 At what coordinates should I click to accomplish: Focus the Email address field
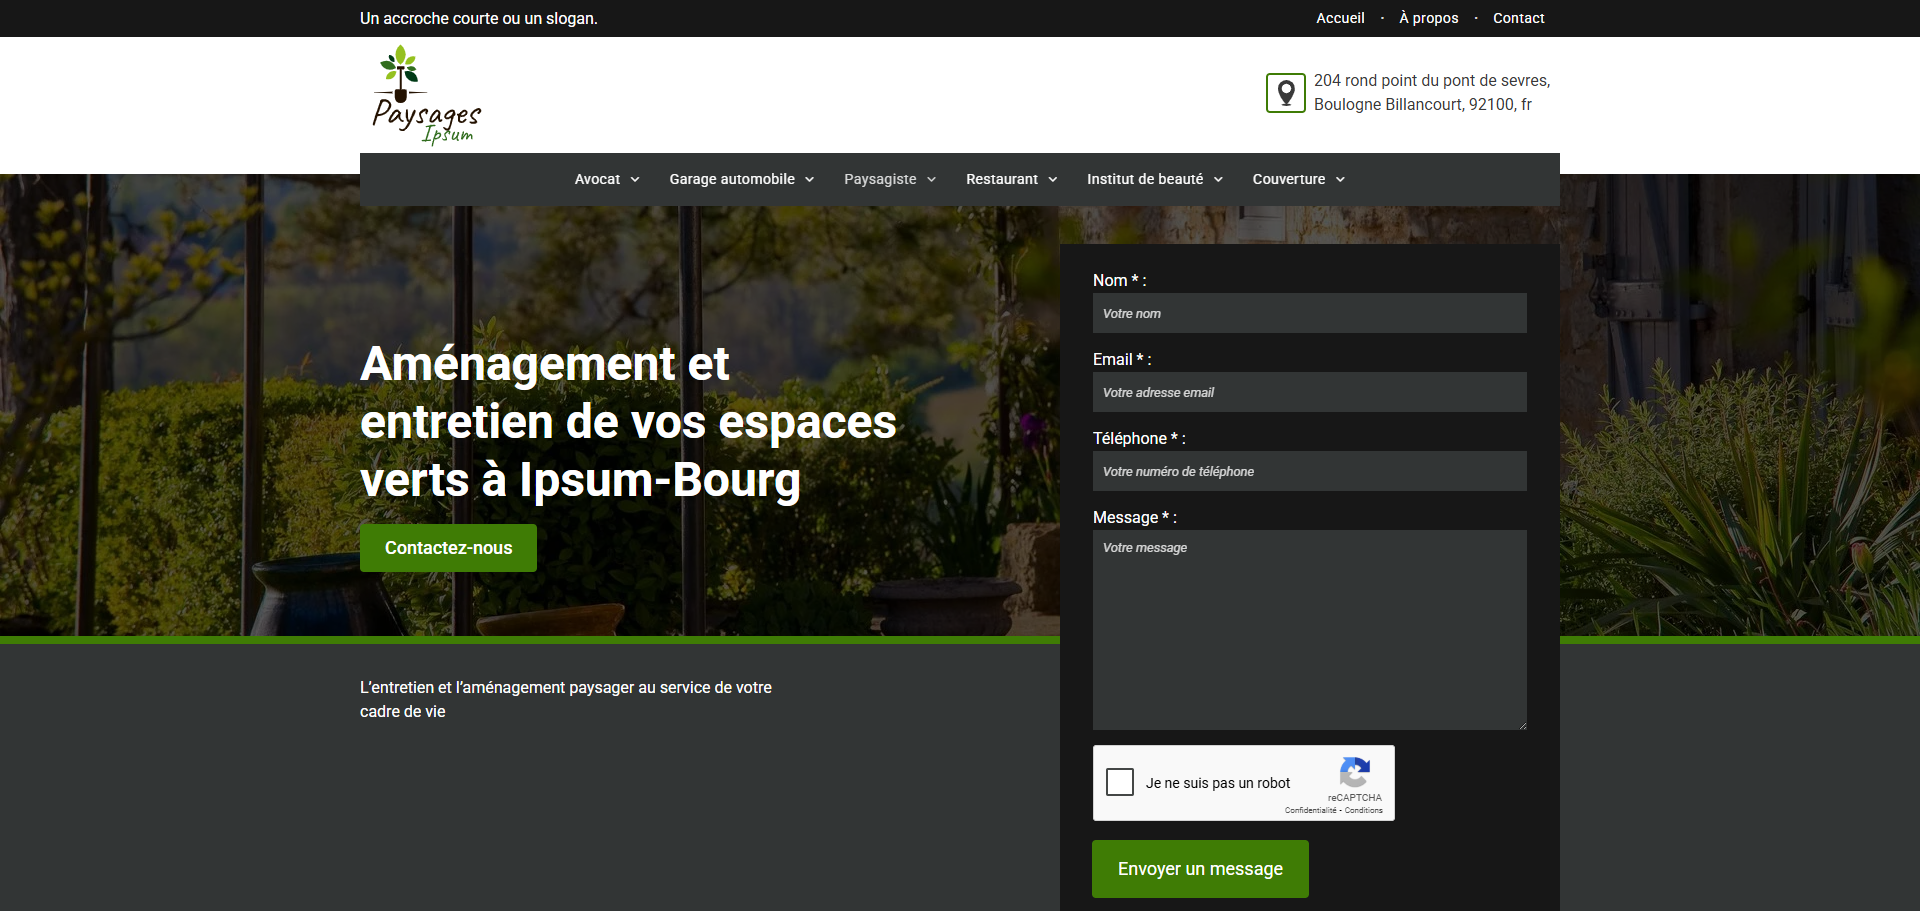click(1309, 392)
